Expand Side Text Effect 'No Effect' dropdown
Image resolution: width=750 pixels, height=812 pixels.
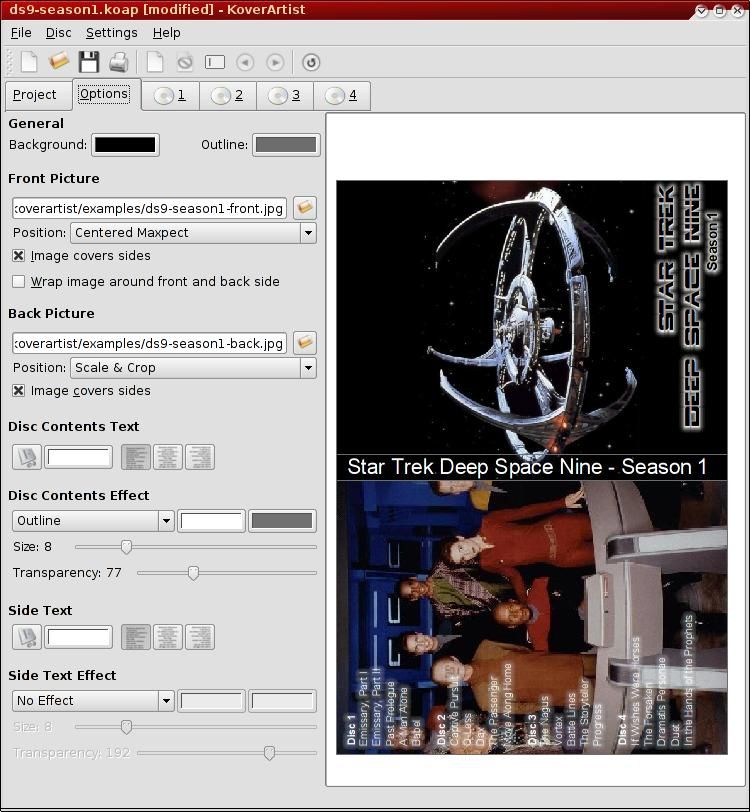tap(93, 701)
